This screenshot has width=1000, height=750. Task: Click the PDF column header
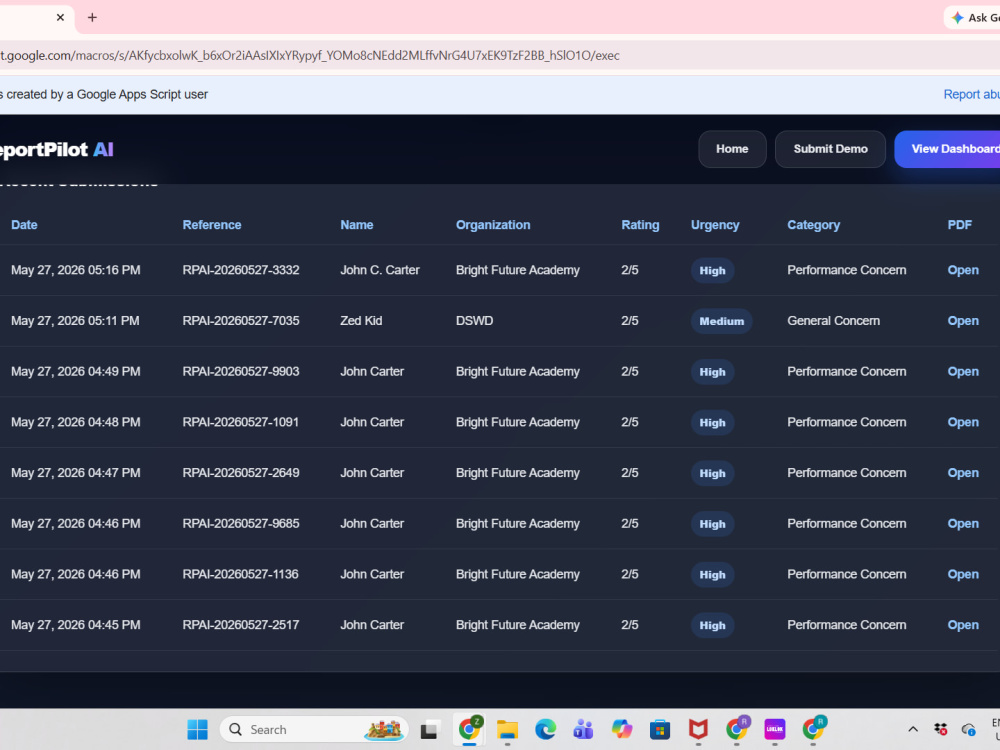click(x=960, y=224)
